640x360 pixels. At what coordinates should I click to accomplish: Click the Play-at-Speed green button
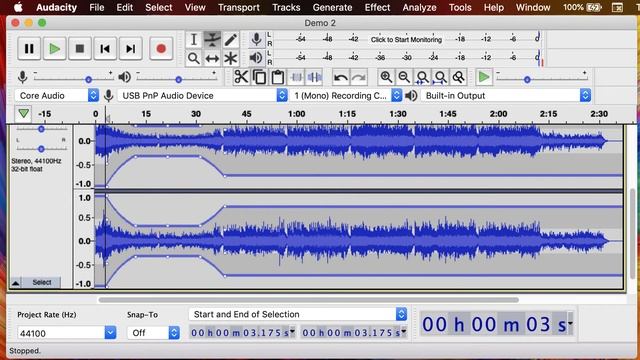[x=484, y=77]
